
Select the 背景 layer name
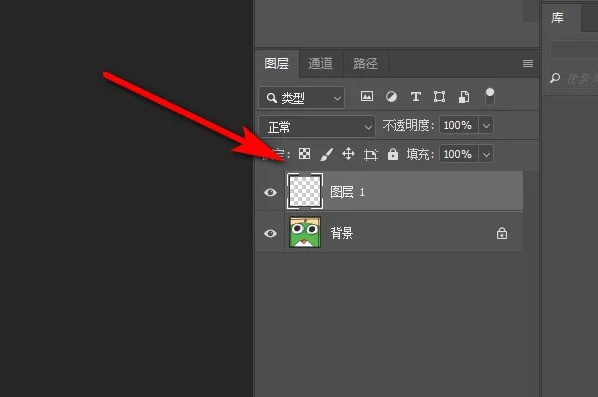coord(342,233)
